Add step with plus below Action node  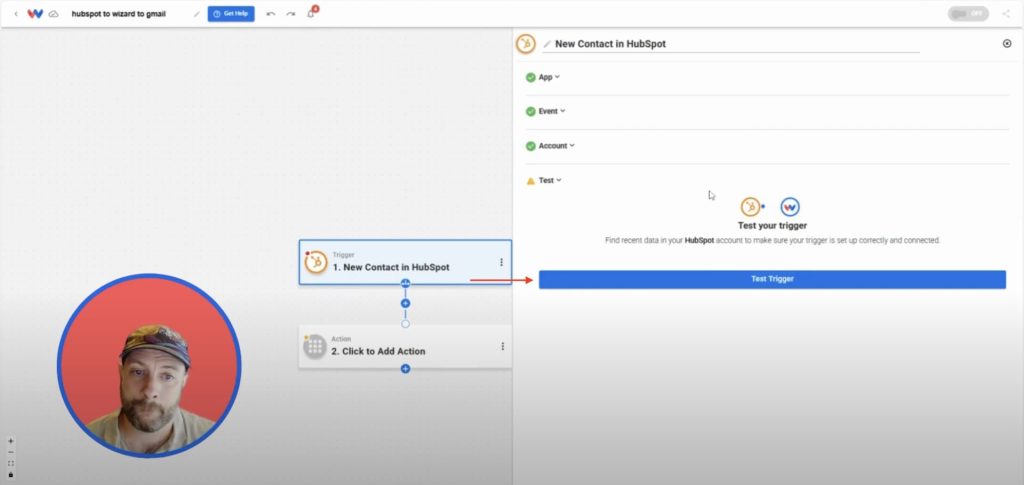[x=406, y=369]
